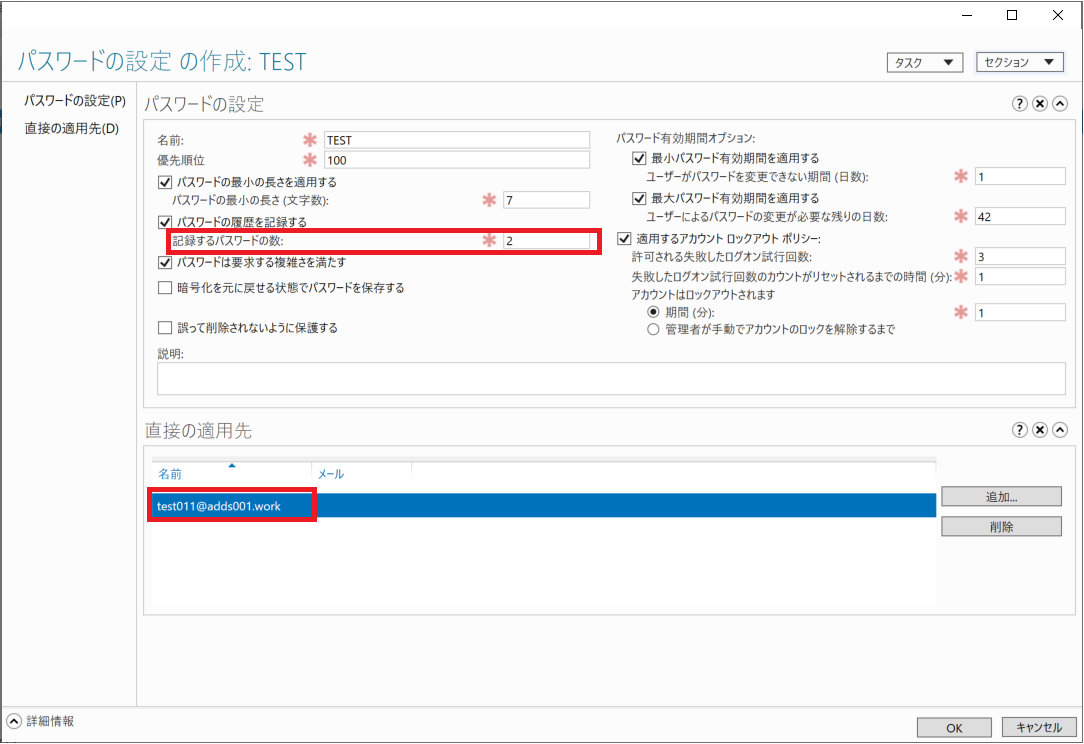
Task: Click the lockout 期間 (分) value field
Action: point(1020,313)
